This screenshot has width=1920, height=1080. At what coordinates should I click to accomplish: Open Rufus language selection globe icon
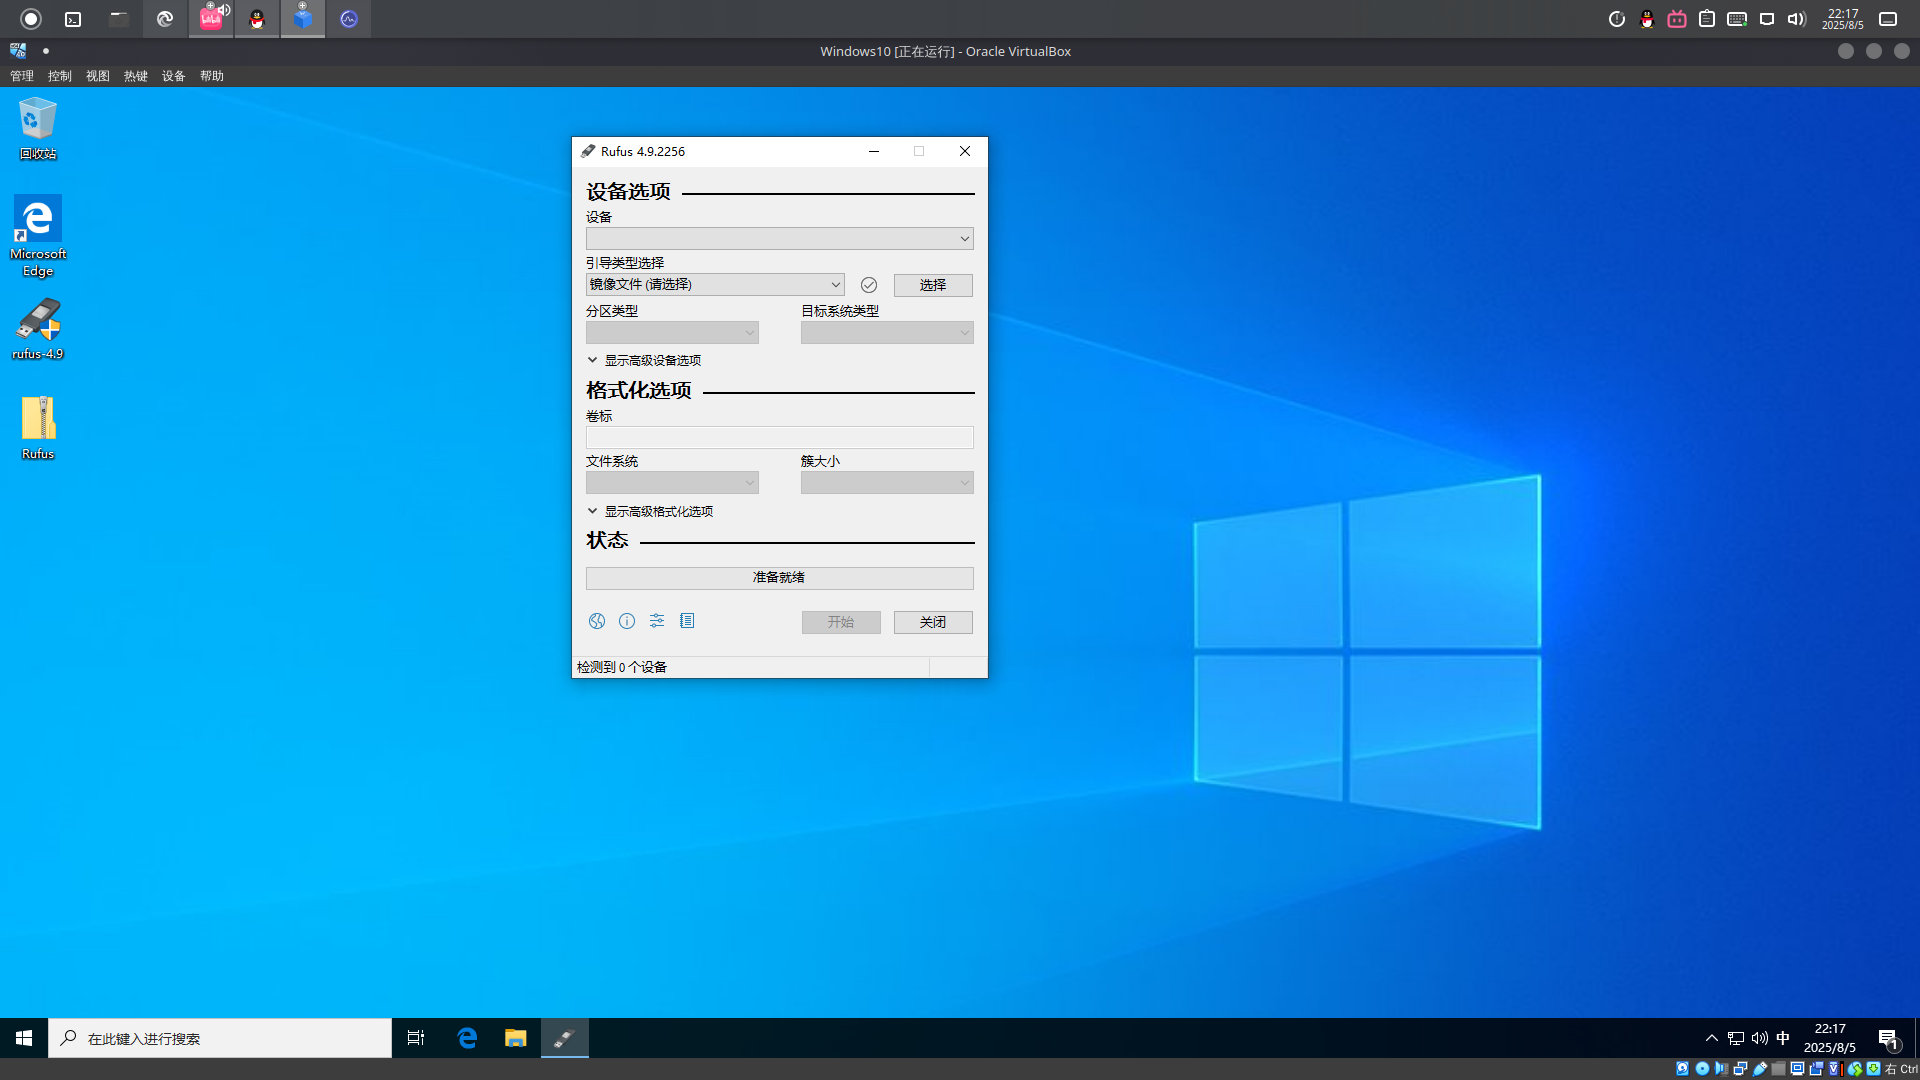click(x=597, y=621)
